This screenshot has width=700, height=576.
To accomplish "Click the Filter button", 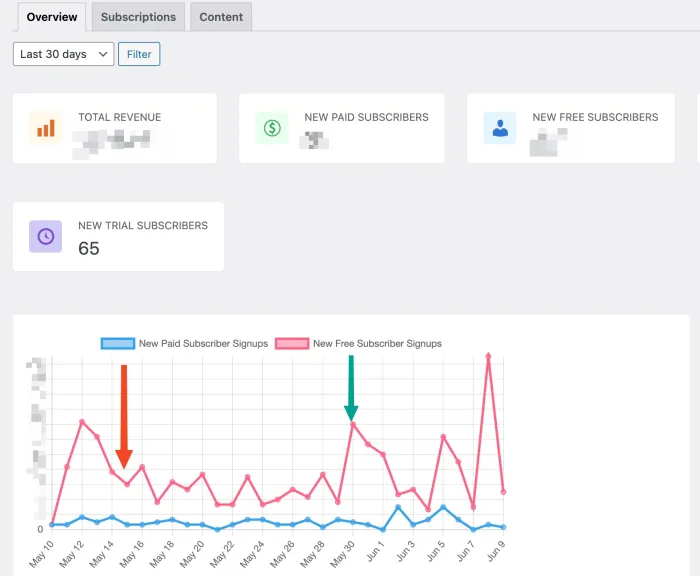I will click(x=139, y=54).
